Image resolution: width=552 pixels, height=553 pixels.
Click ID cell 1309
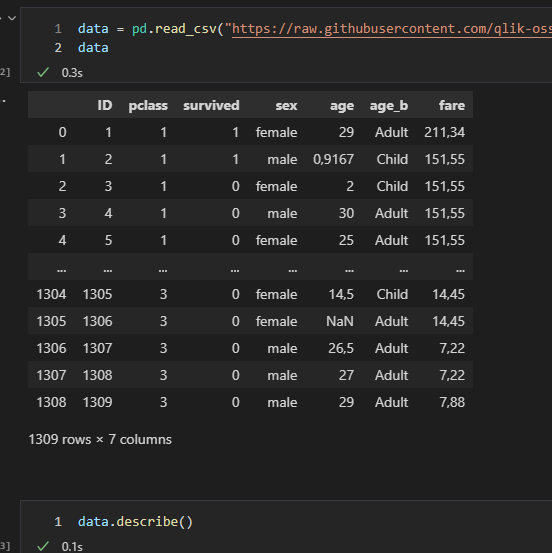tap(97, 402)
